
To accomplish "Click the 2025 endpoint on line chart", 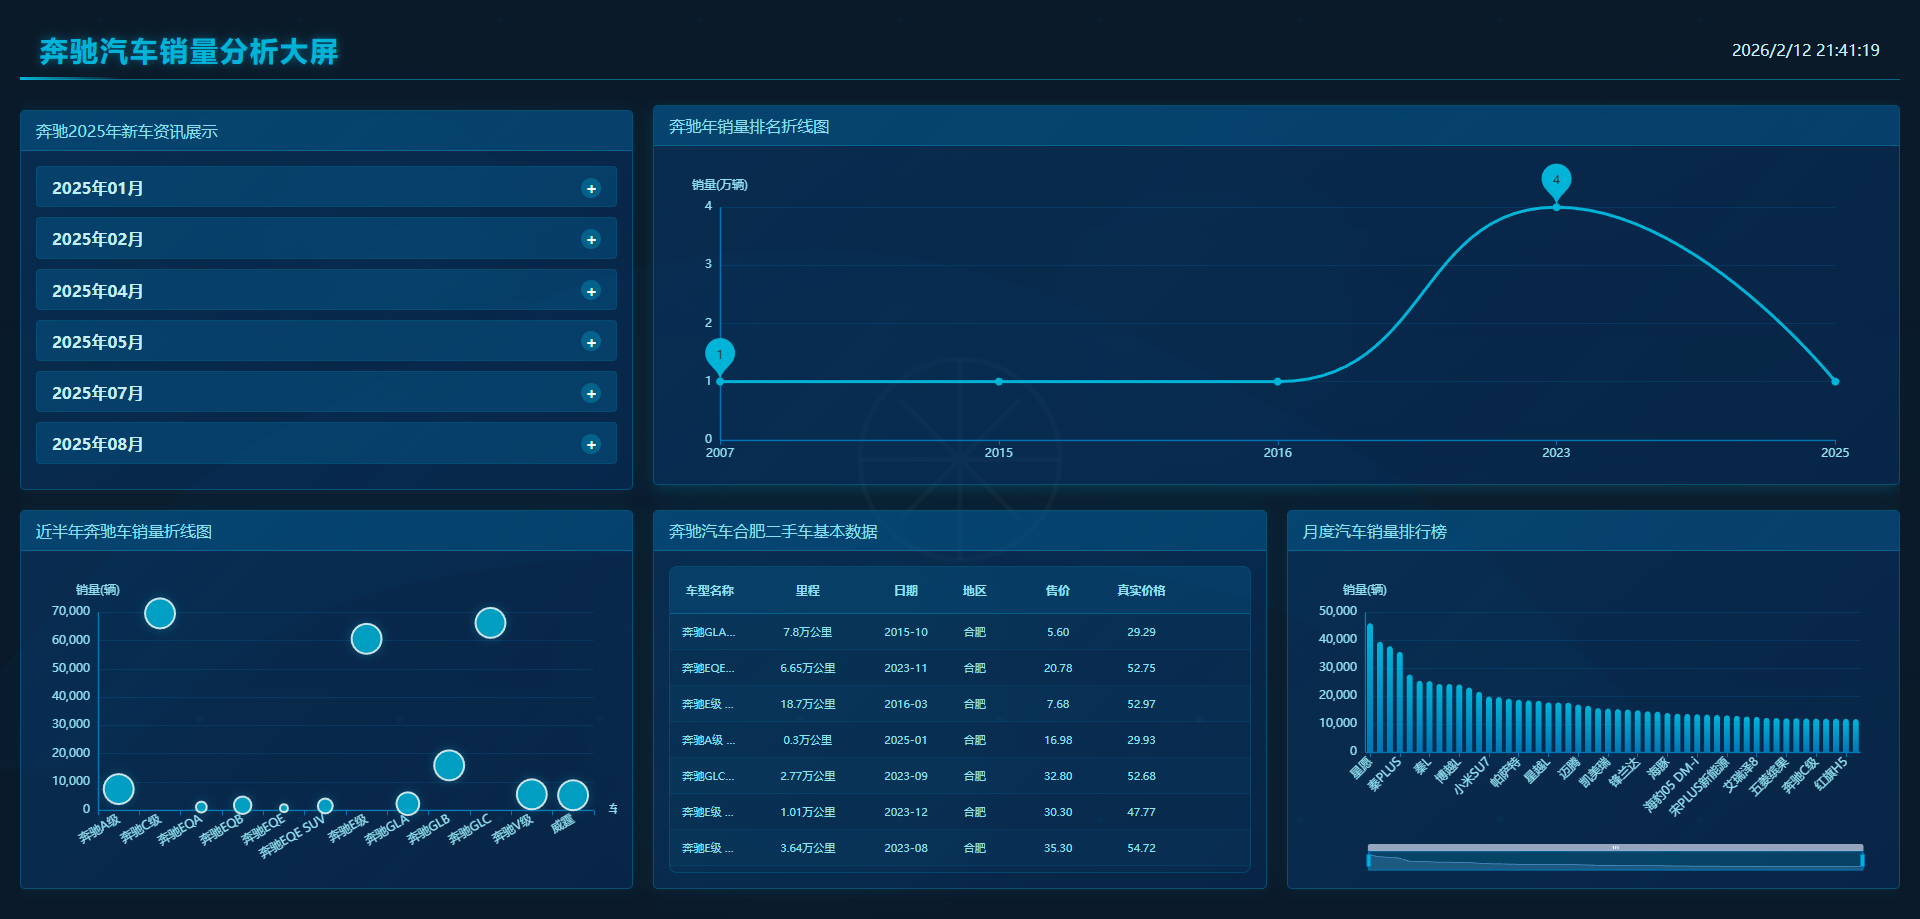I will click(1835, 381).
